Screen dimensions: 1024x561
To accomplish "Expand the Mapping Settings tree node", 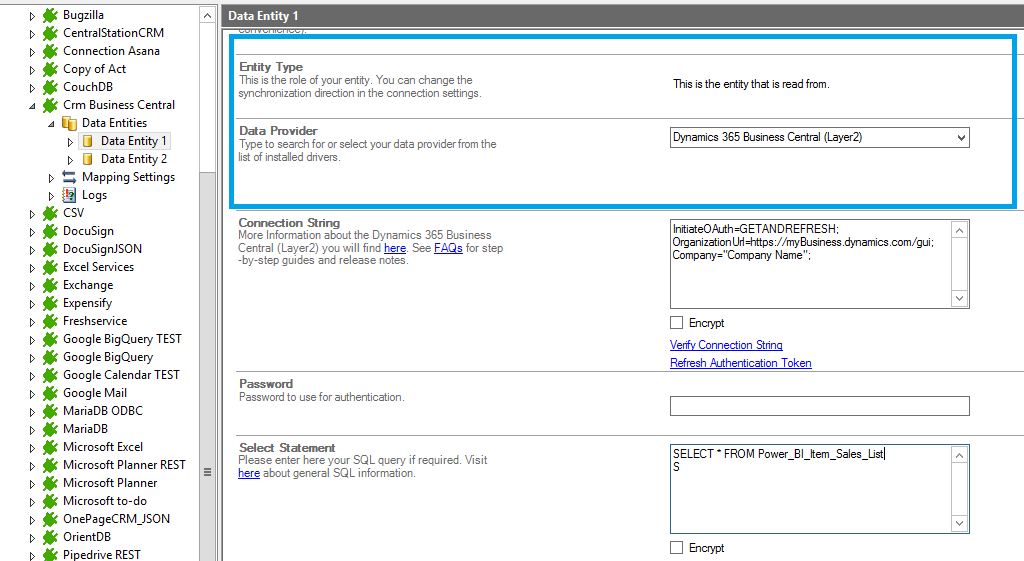I will [52, 177].
